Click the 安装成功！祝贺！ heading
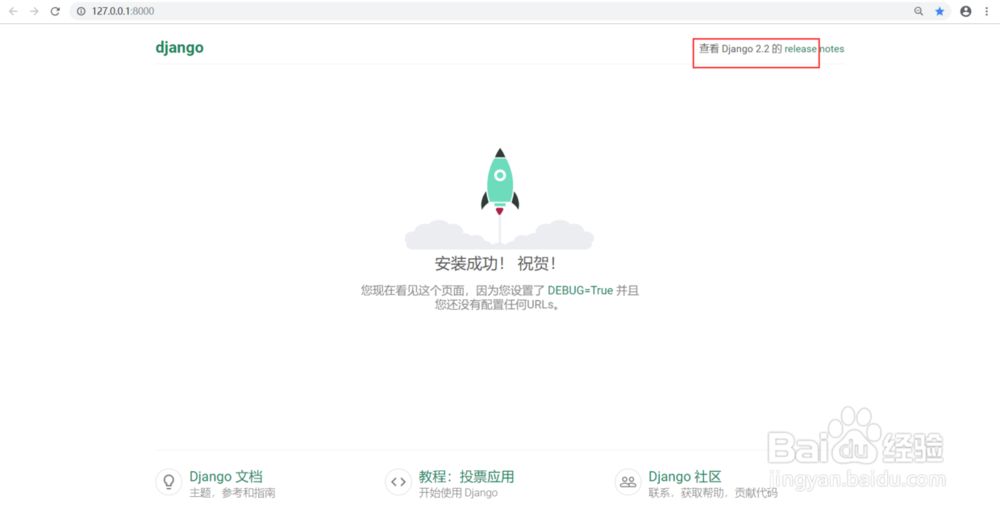The image size is (1000, 513). [x=496, y=264]
